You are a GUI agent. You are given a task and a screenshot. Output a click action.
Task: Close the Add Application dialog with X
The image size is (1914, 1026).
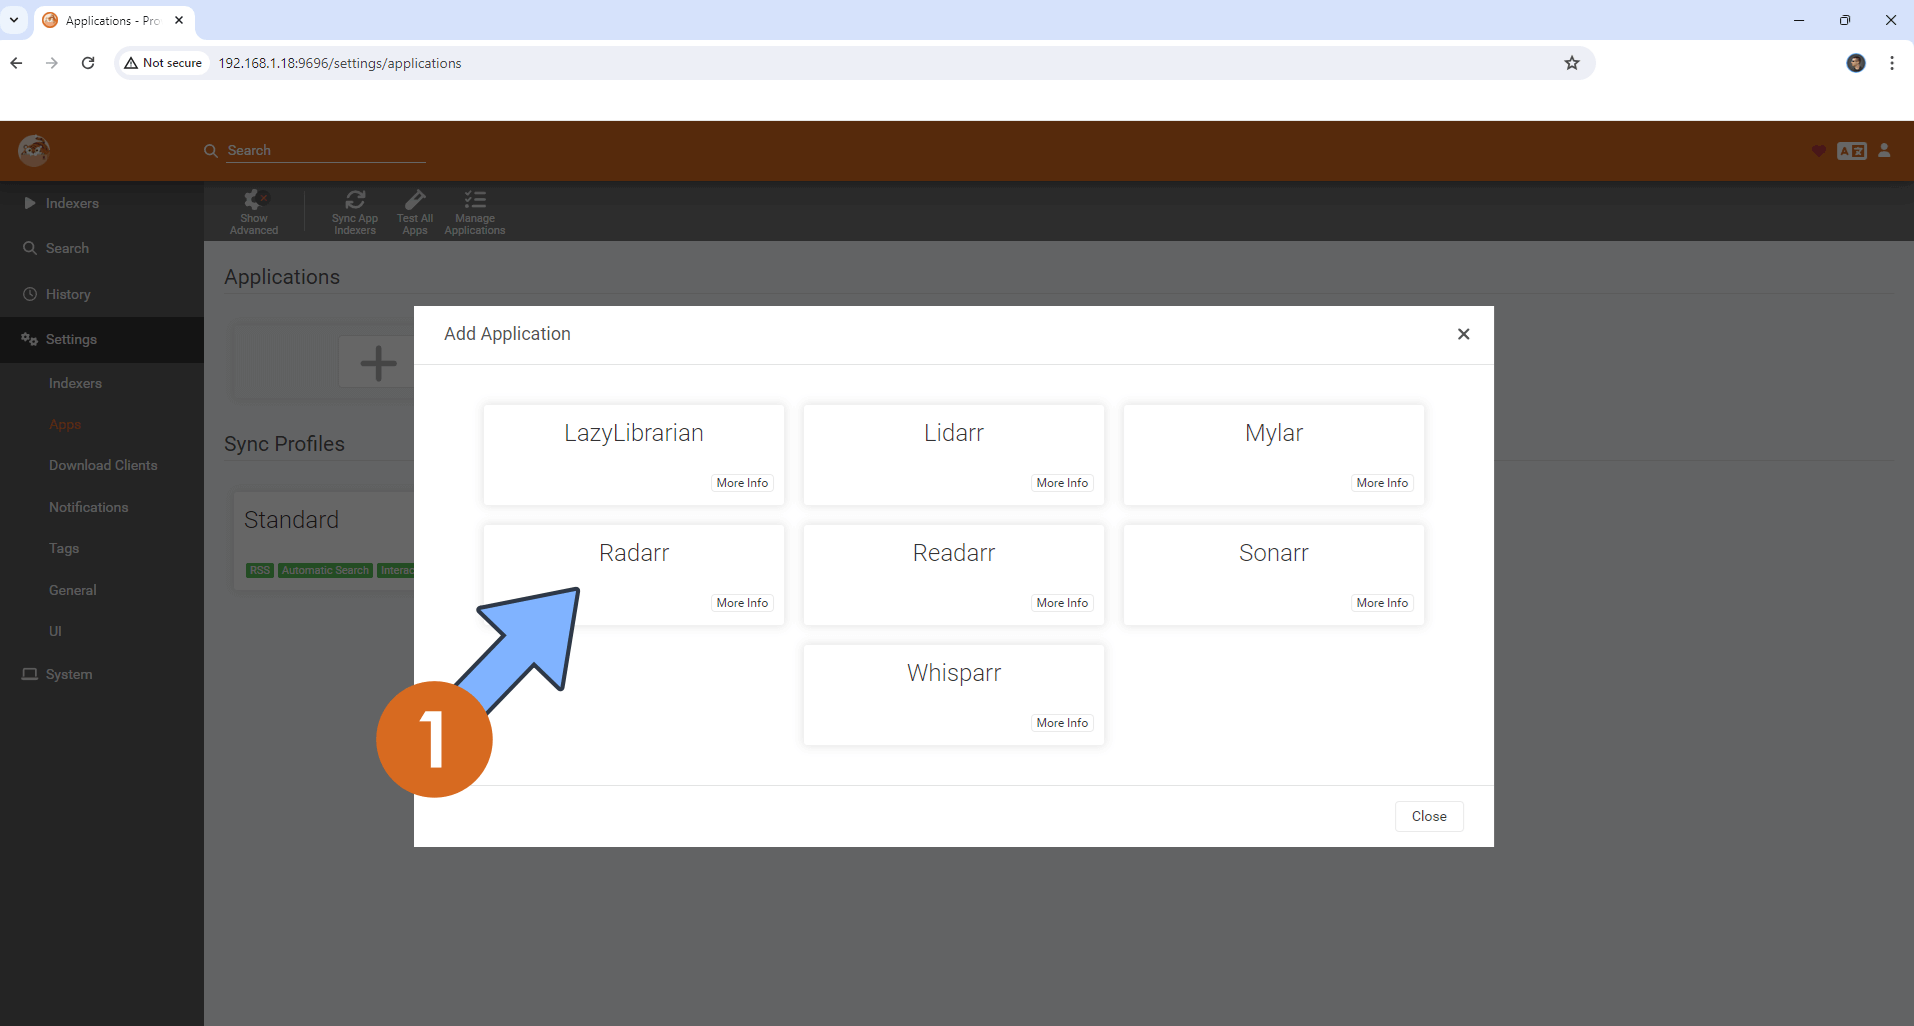tap(1463, 334)
